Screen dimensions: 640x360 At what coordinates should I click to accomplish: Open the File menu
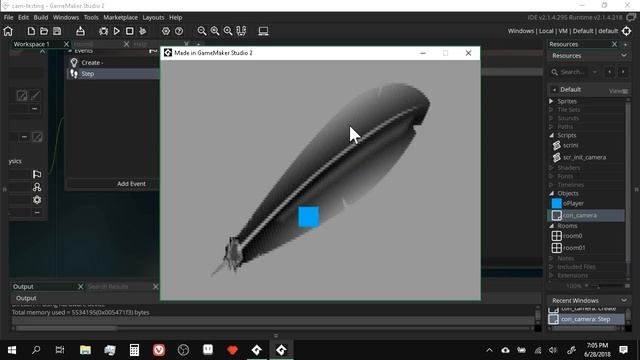(x=9, y=17)
